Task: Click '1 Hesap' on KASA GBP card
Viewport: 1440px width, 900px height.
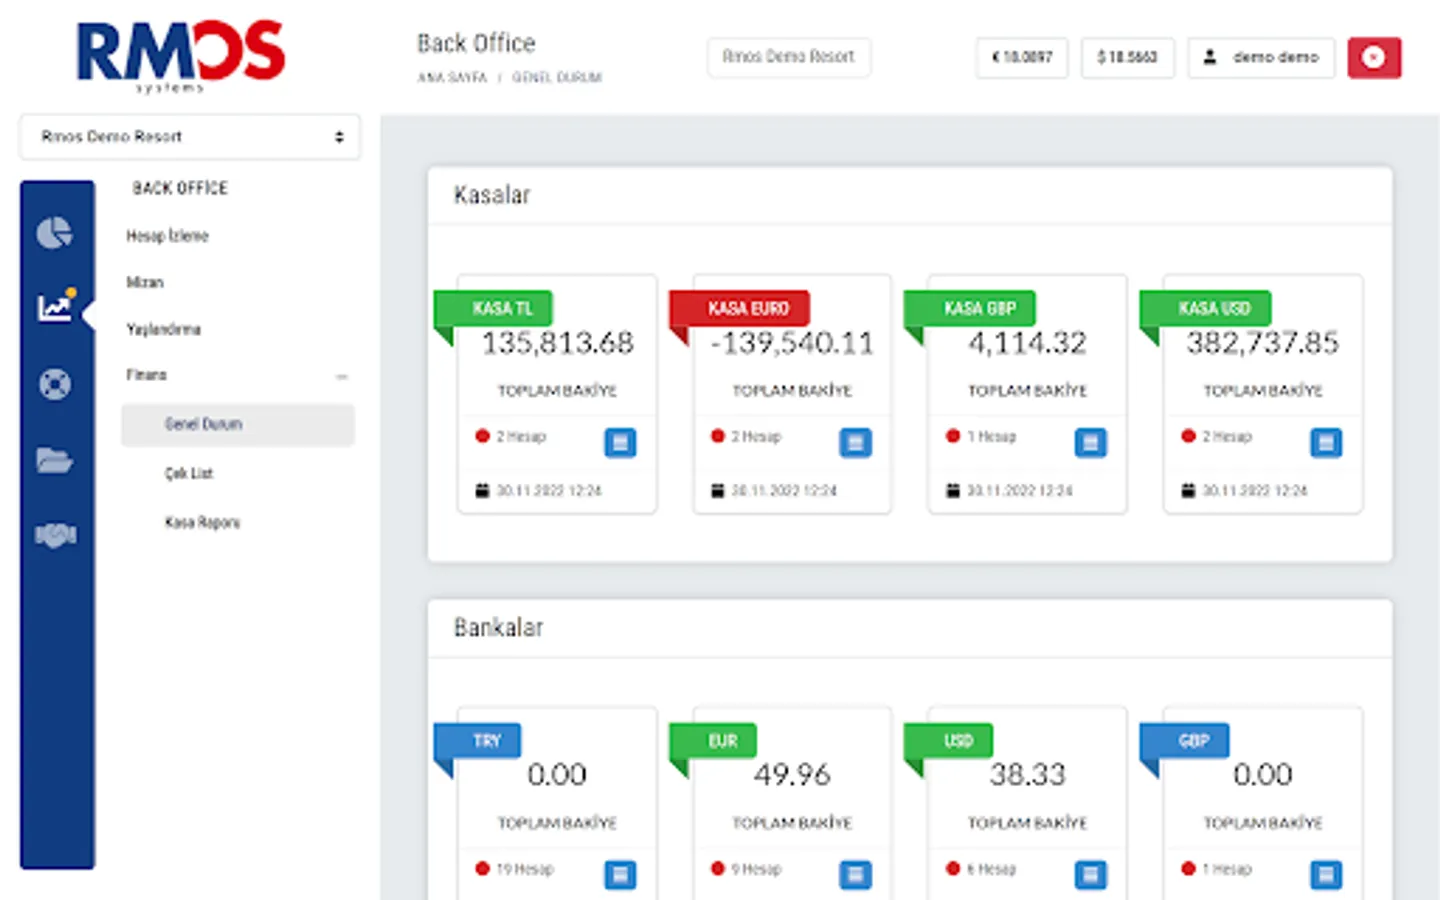Action: point(991,437)
